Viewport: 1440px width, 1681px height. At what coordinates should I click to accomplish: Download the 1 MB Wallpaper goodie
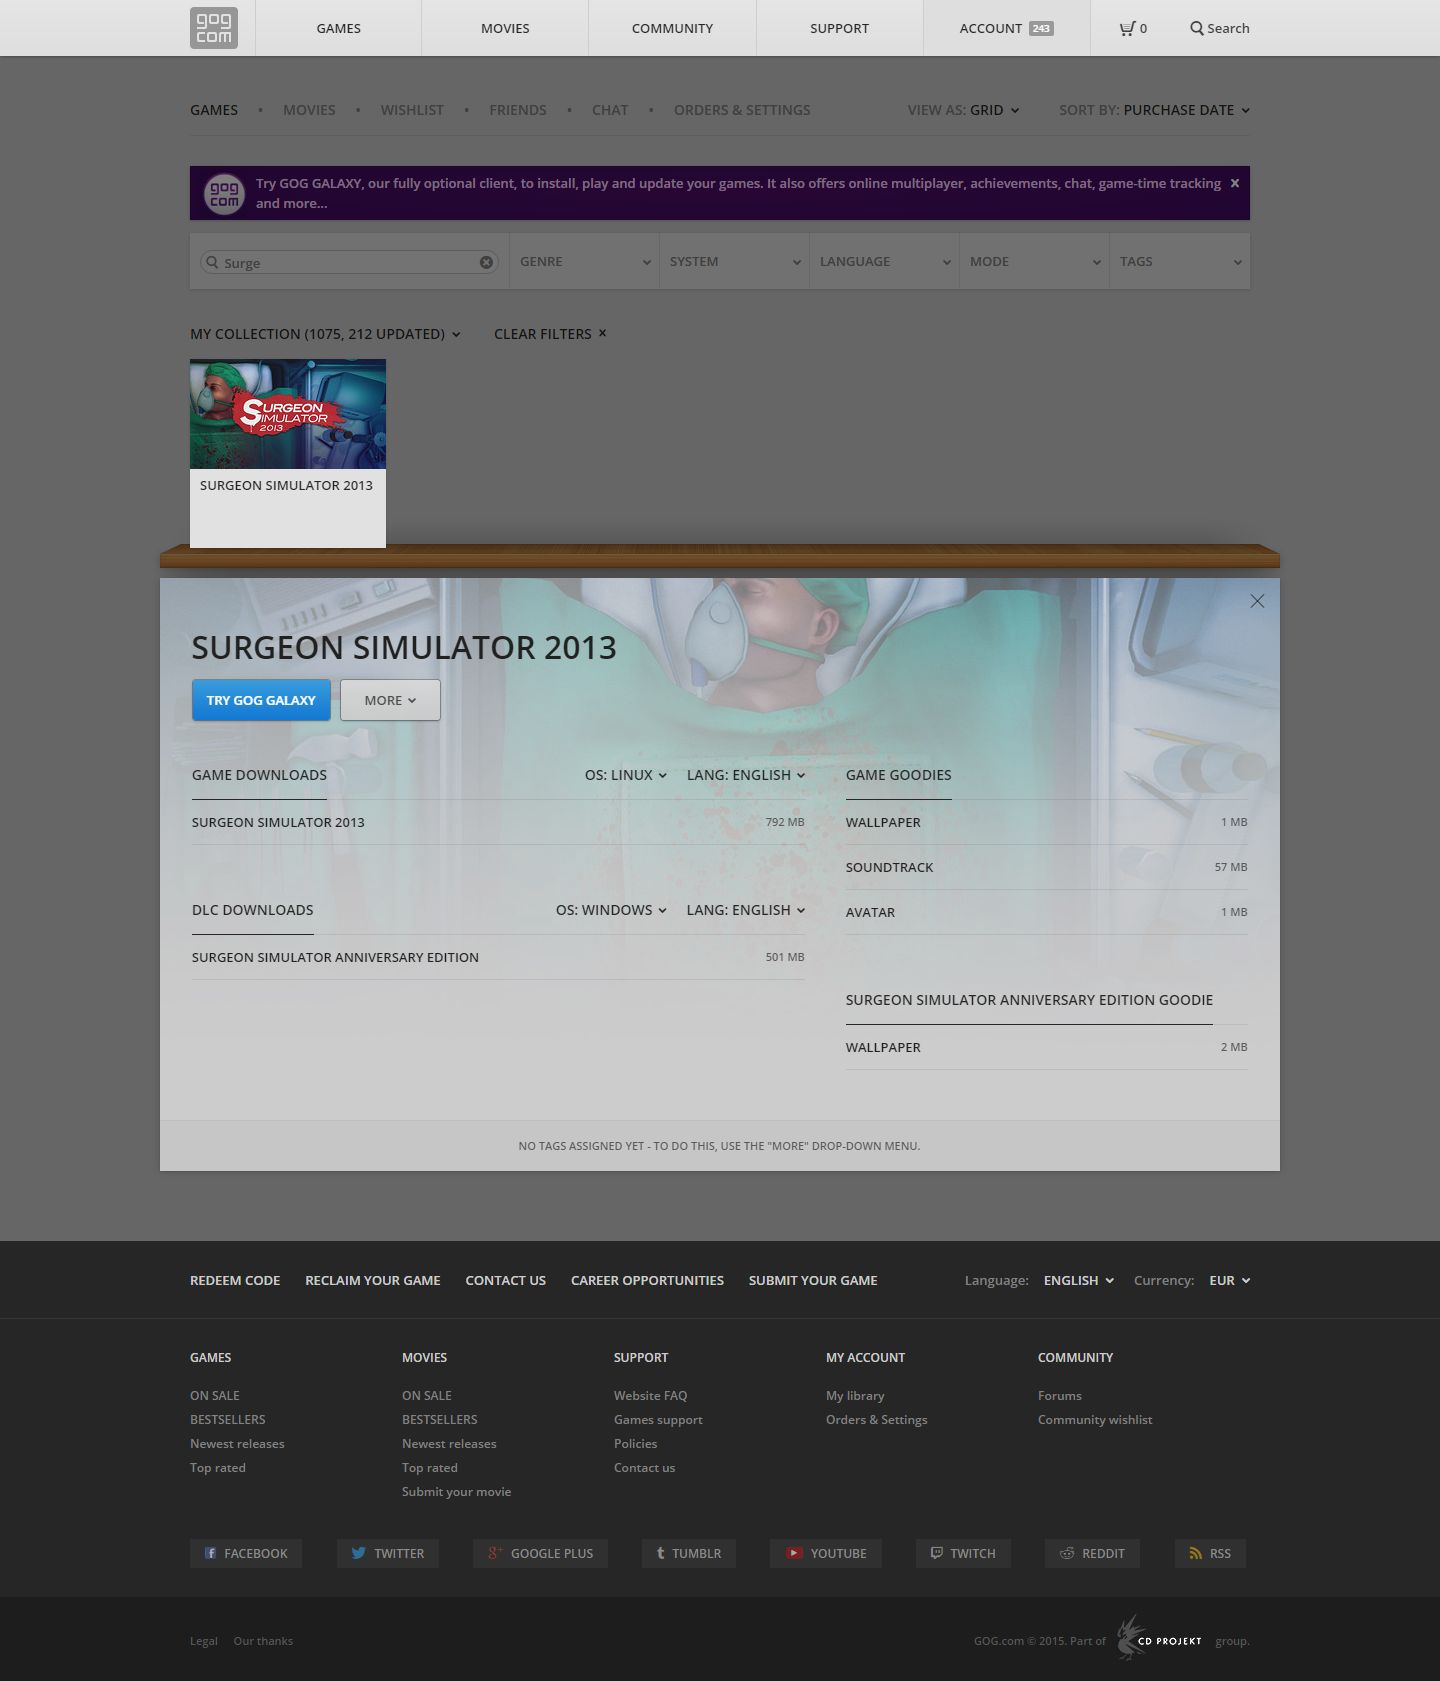1047,822
